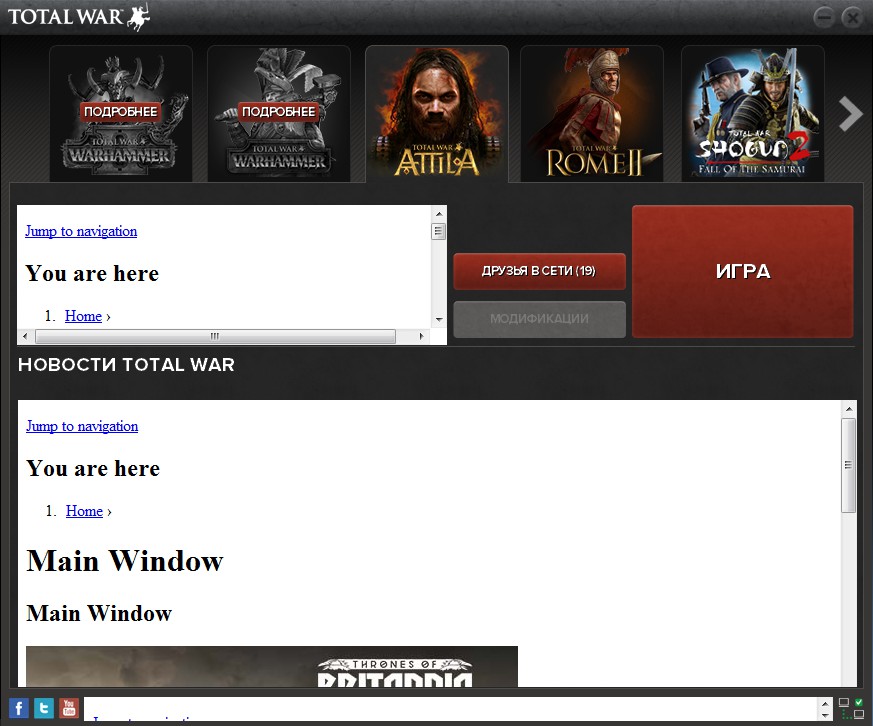Click the 'НОВОСТИ TOTAL WAR' heading
This screenshot has height=726, width=873.
[x=126, y=365]
